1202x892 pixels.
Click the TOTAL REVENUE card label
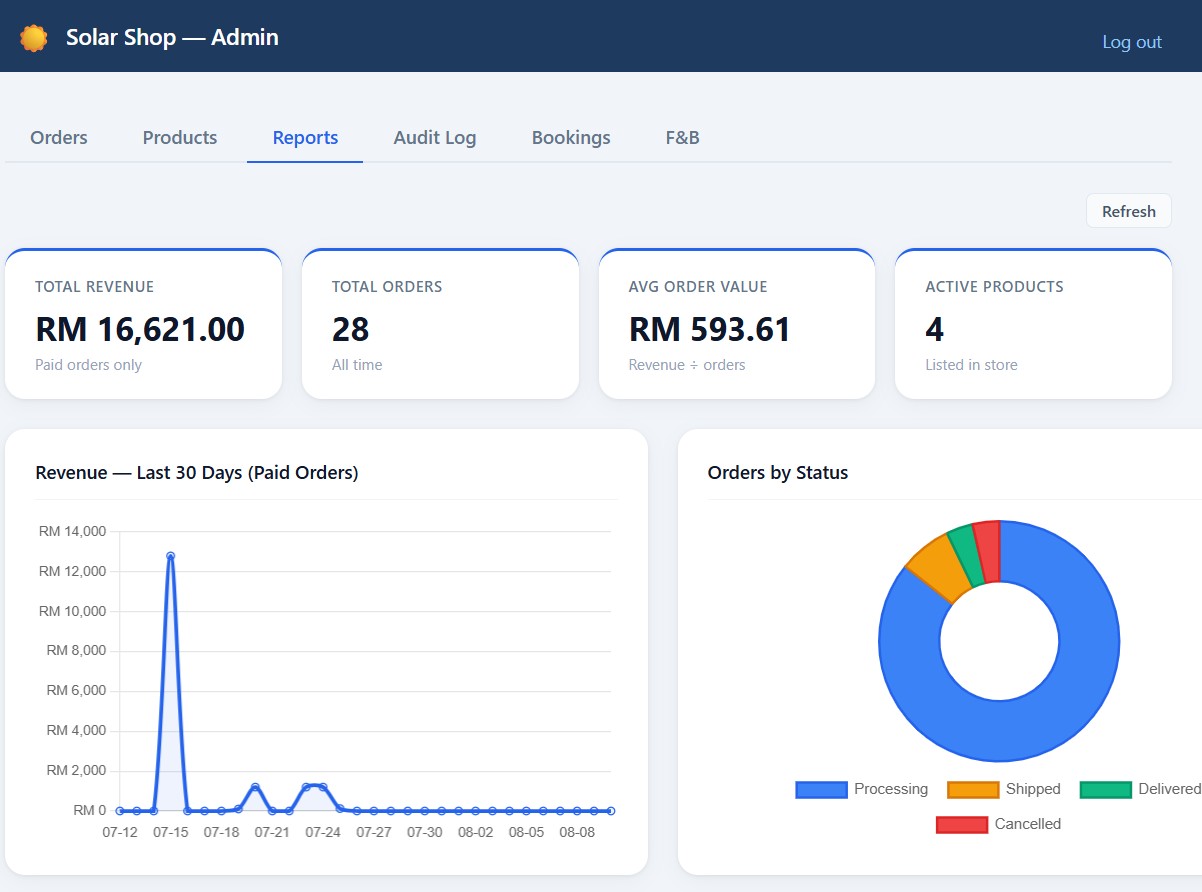95,287
